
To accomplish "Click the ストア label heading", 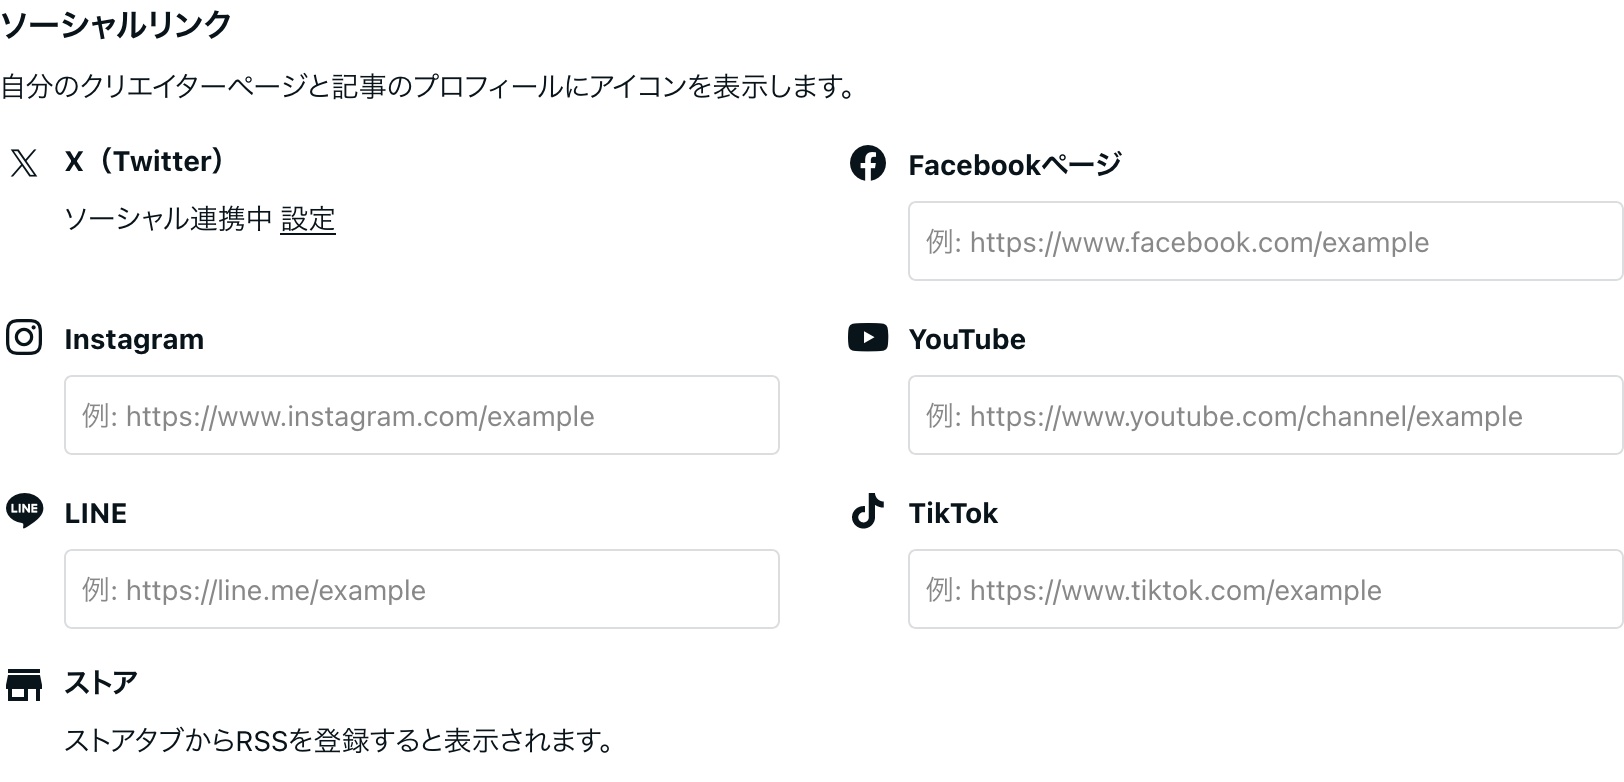I will point(101,683).
